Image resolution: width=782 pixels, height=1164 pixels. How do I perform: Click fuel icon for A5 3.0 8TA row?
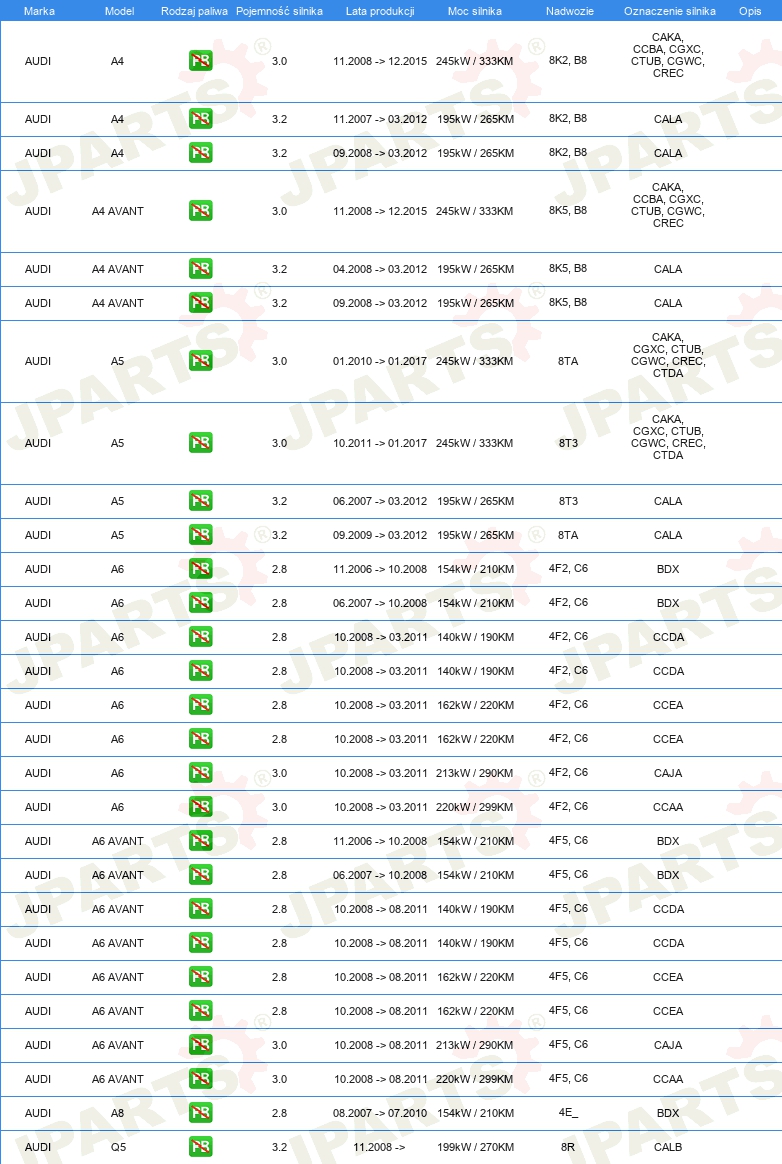pos(201,361)
